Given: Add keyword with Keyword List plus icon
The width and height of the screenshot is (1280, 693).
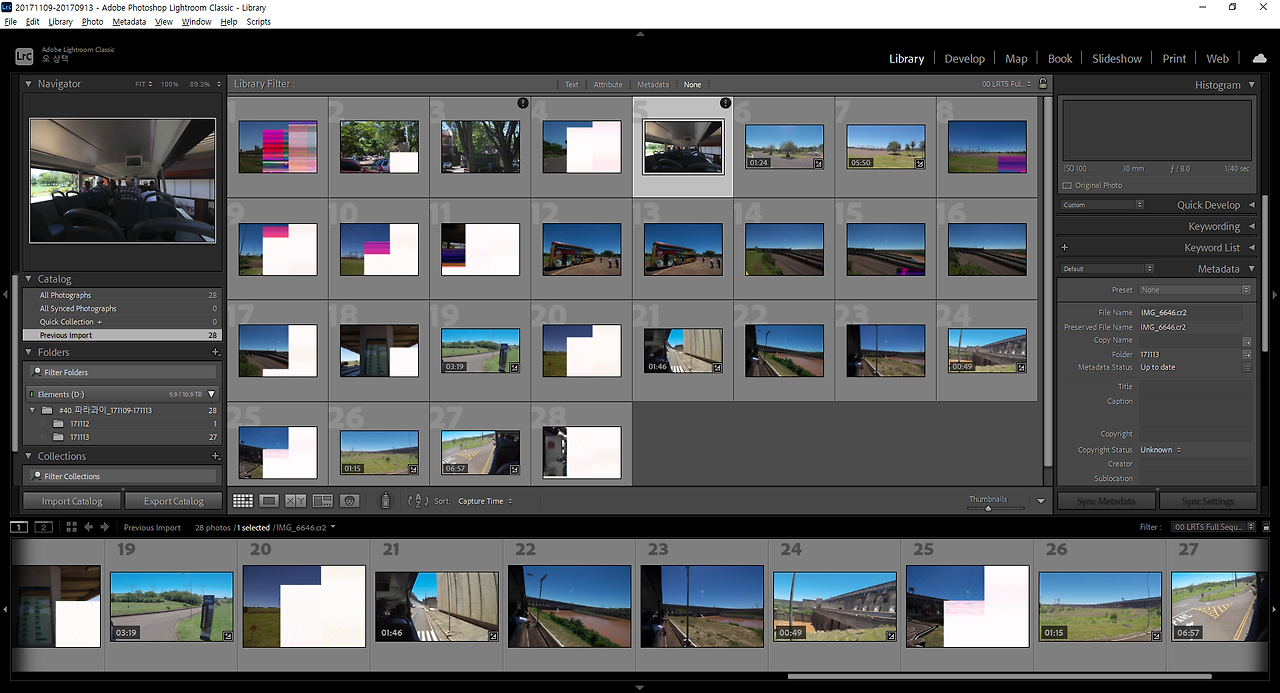Looking at the screenshot, I should point(1064,247).
